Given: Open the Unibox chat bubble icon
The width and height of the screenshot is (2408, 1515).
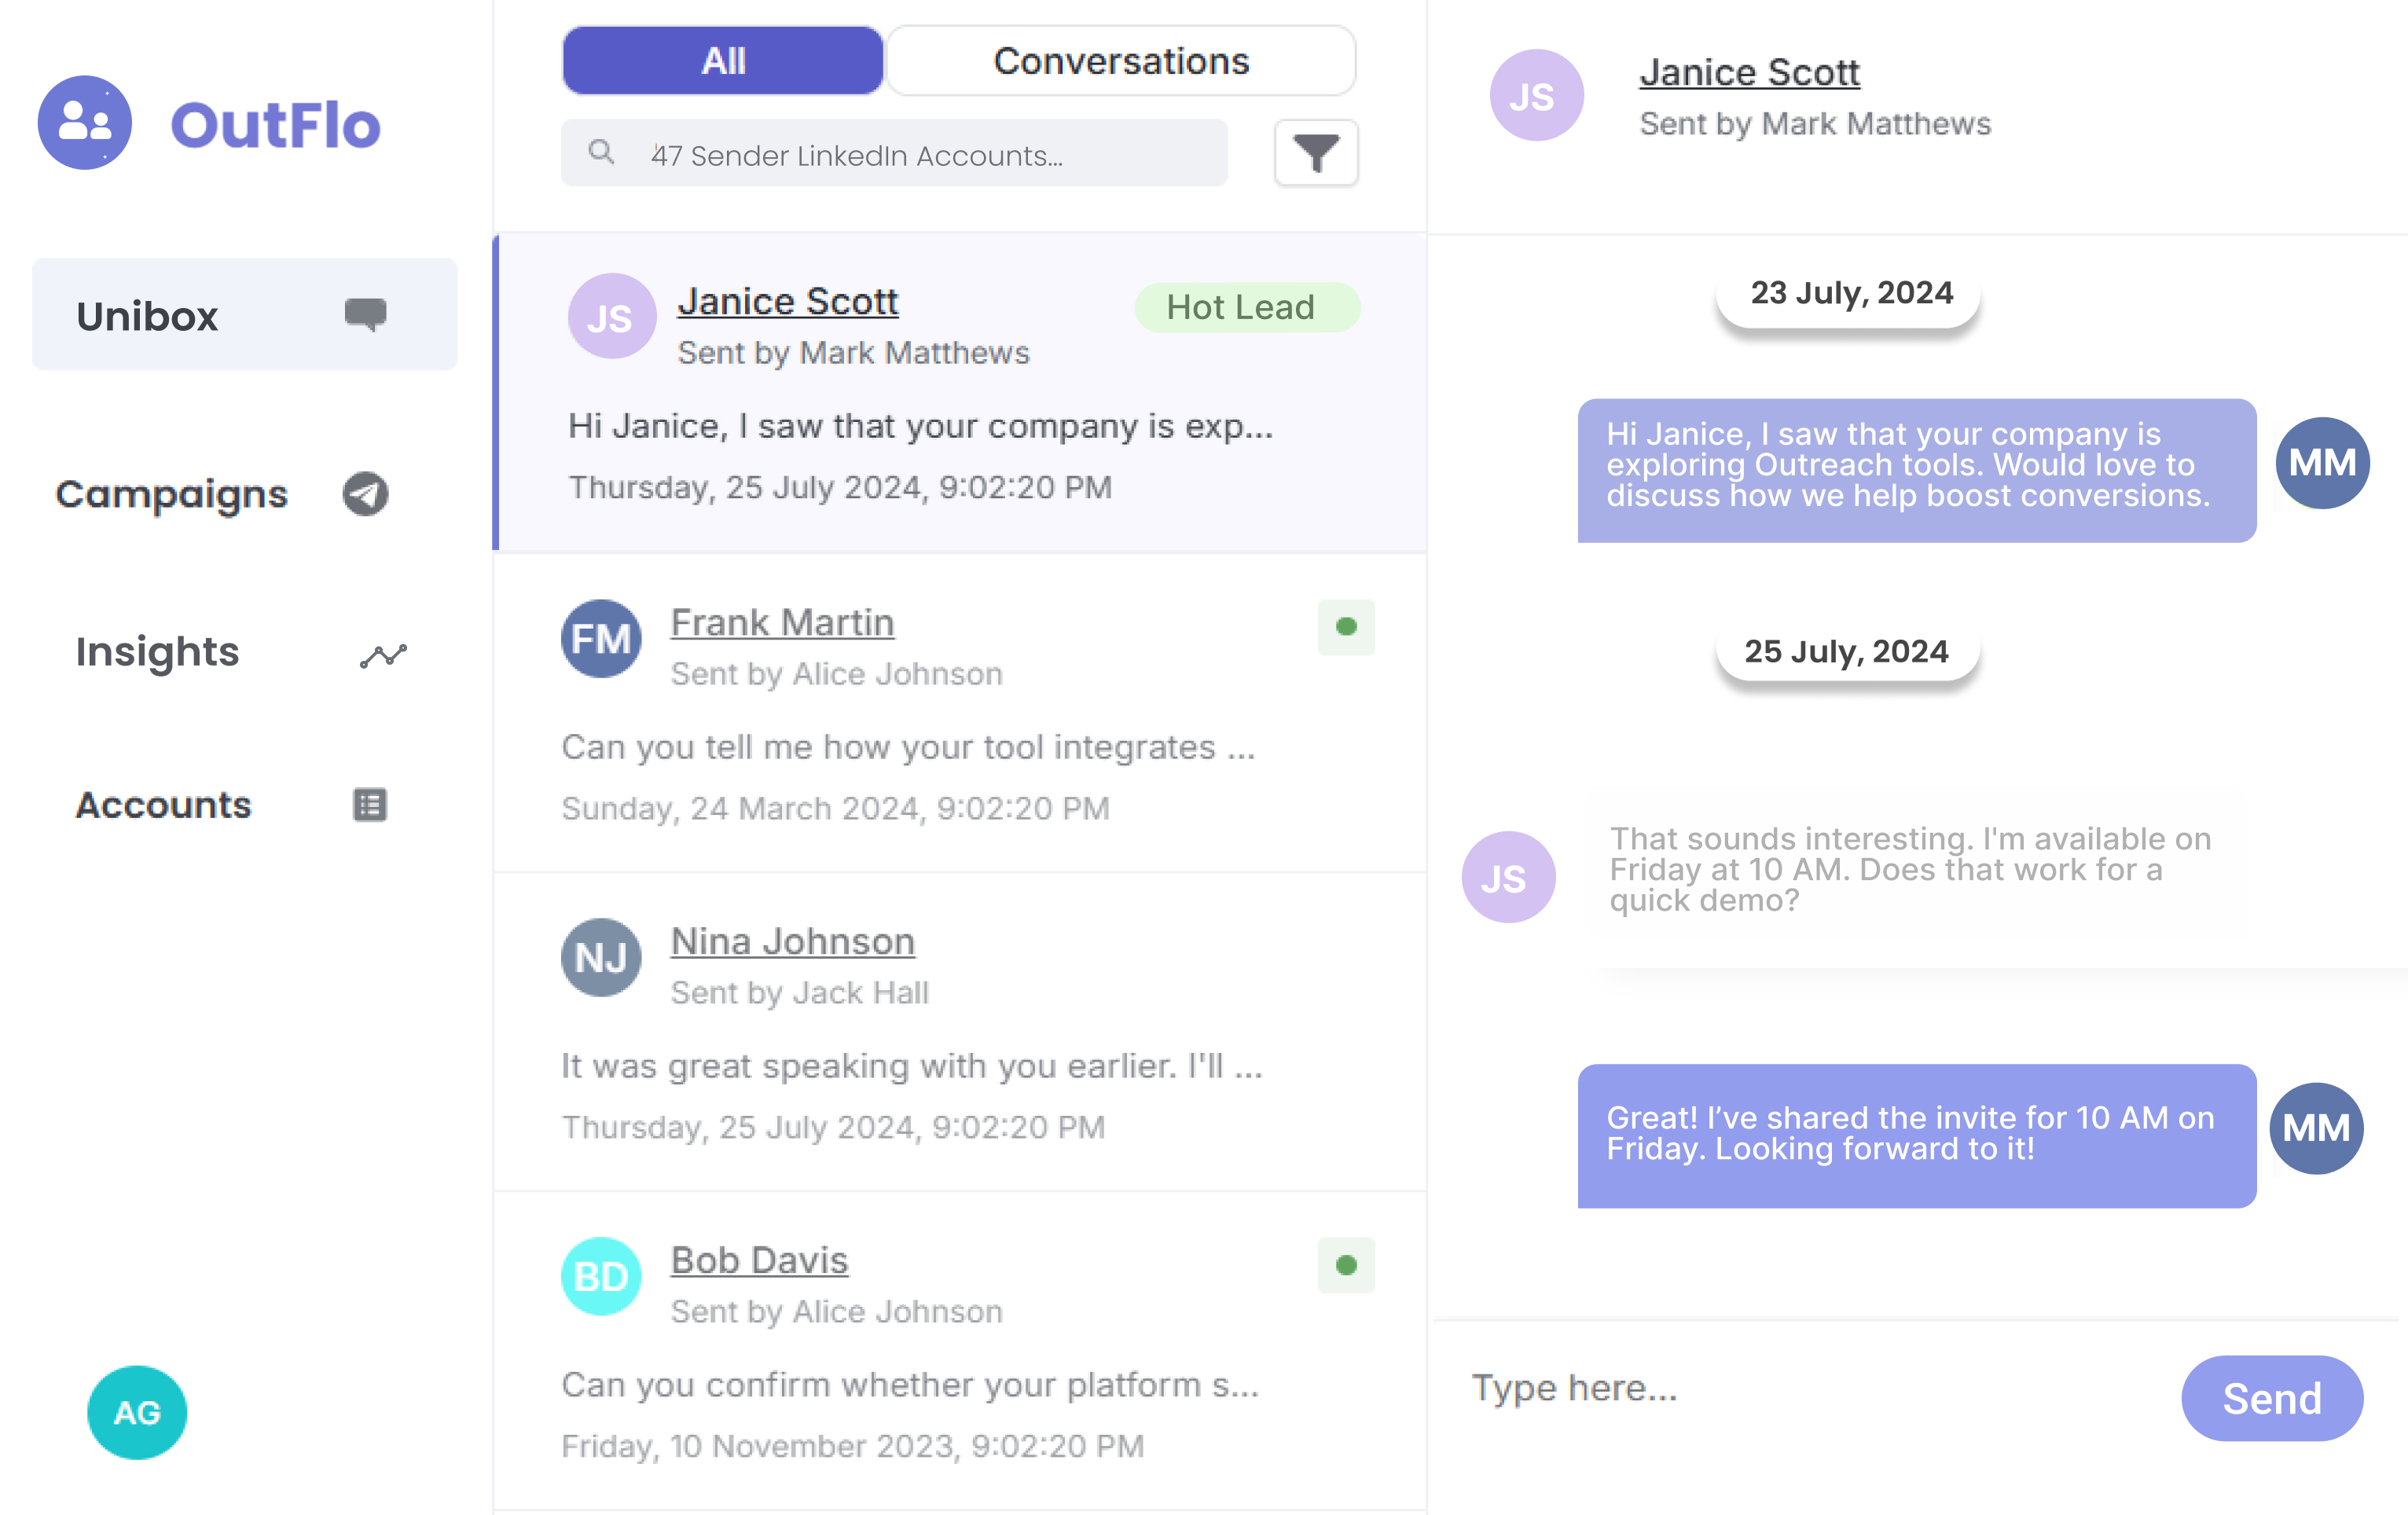Looking at the screenshot, I should [x=366, y=314].
